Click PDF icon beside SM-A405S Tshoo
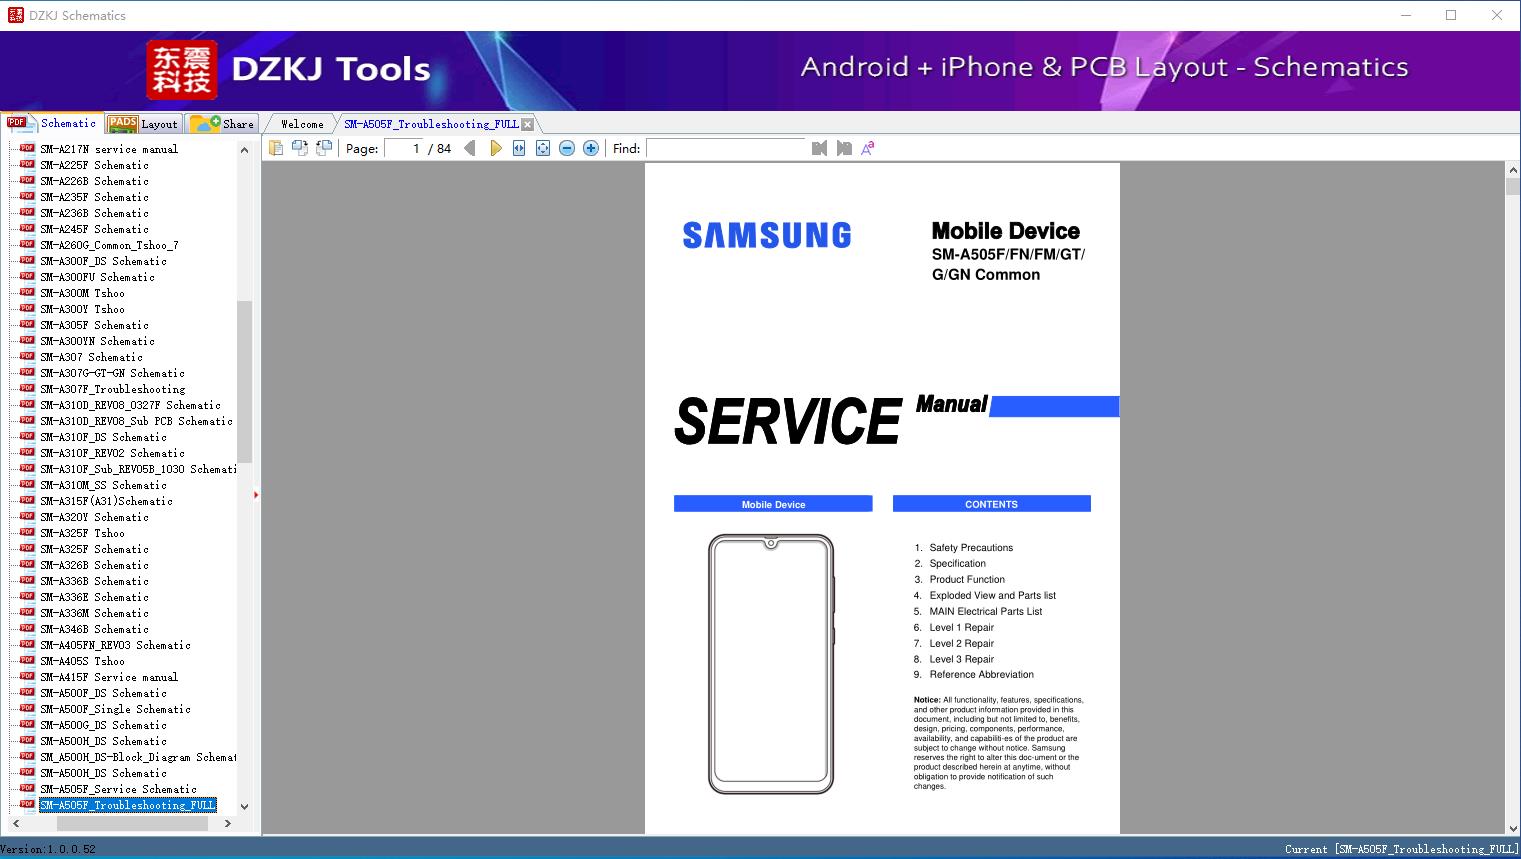This screenshot has height=859, width=1521. (x=27, y=660)
